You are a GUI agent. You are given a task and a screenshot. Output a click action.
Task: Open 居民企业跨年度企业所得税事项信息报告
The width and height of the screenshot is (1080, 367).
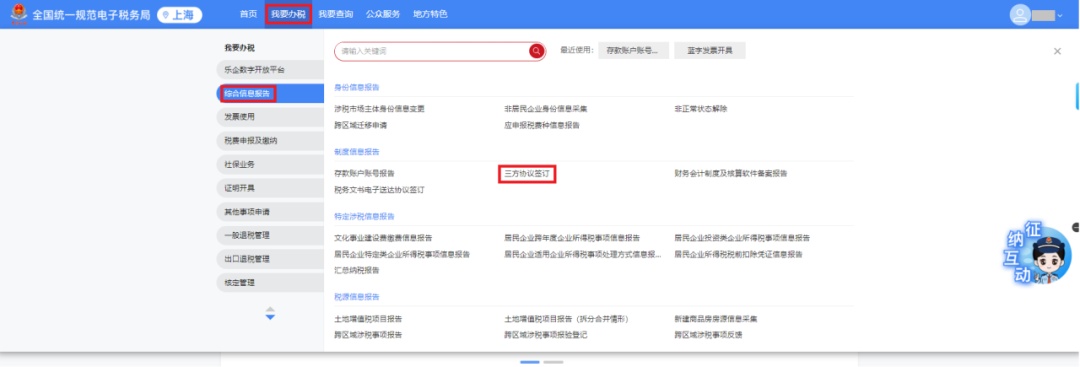(572, 238)
